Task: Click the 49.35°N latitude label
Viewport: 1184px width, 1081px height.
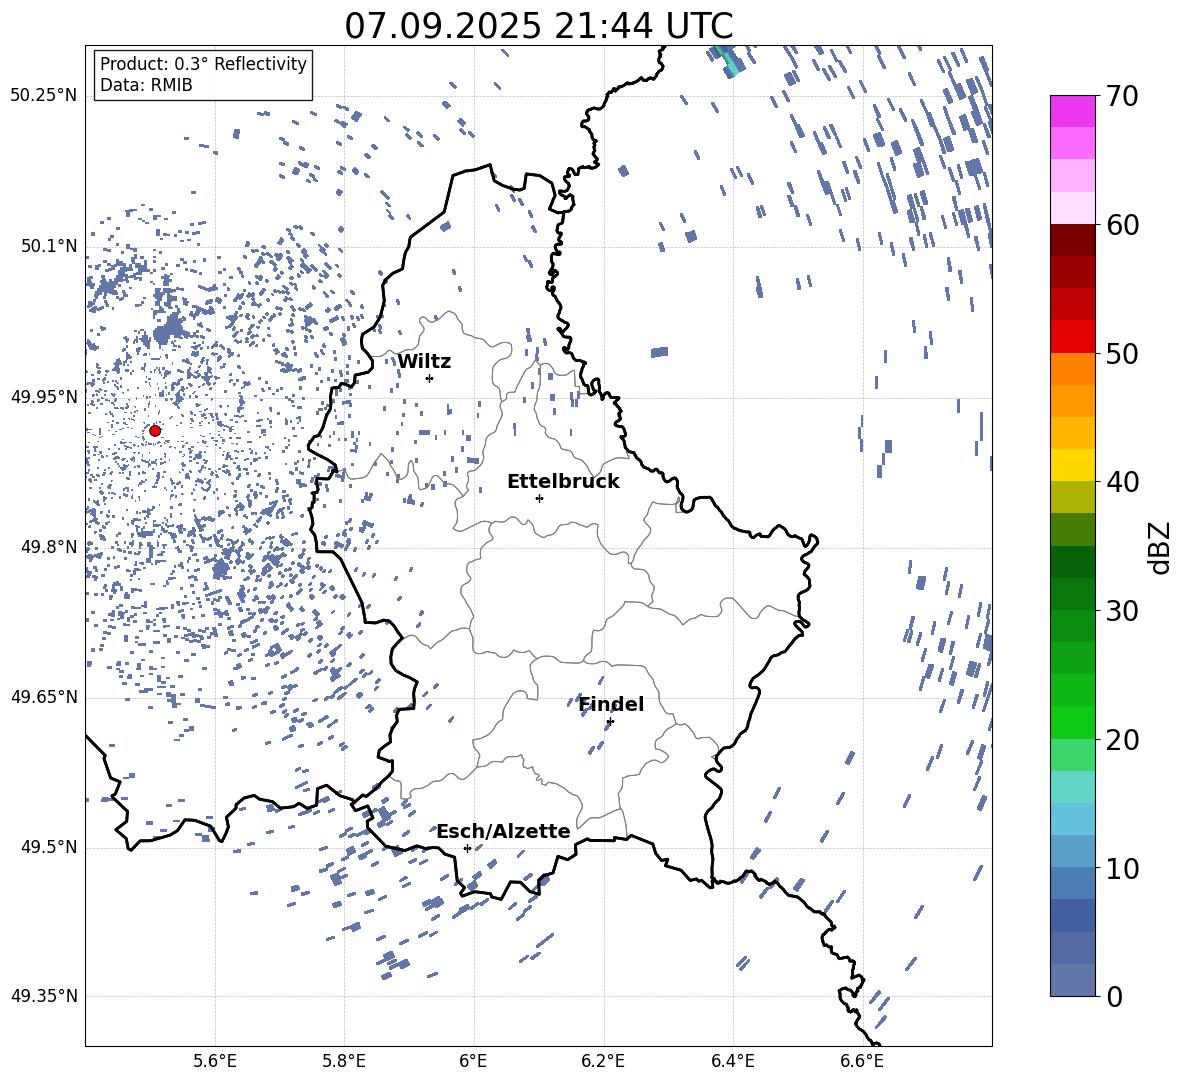Action: coord(44,996)
